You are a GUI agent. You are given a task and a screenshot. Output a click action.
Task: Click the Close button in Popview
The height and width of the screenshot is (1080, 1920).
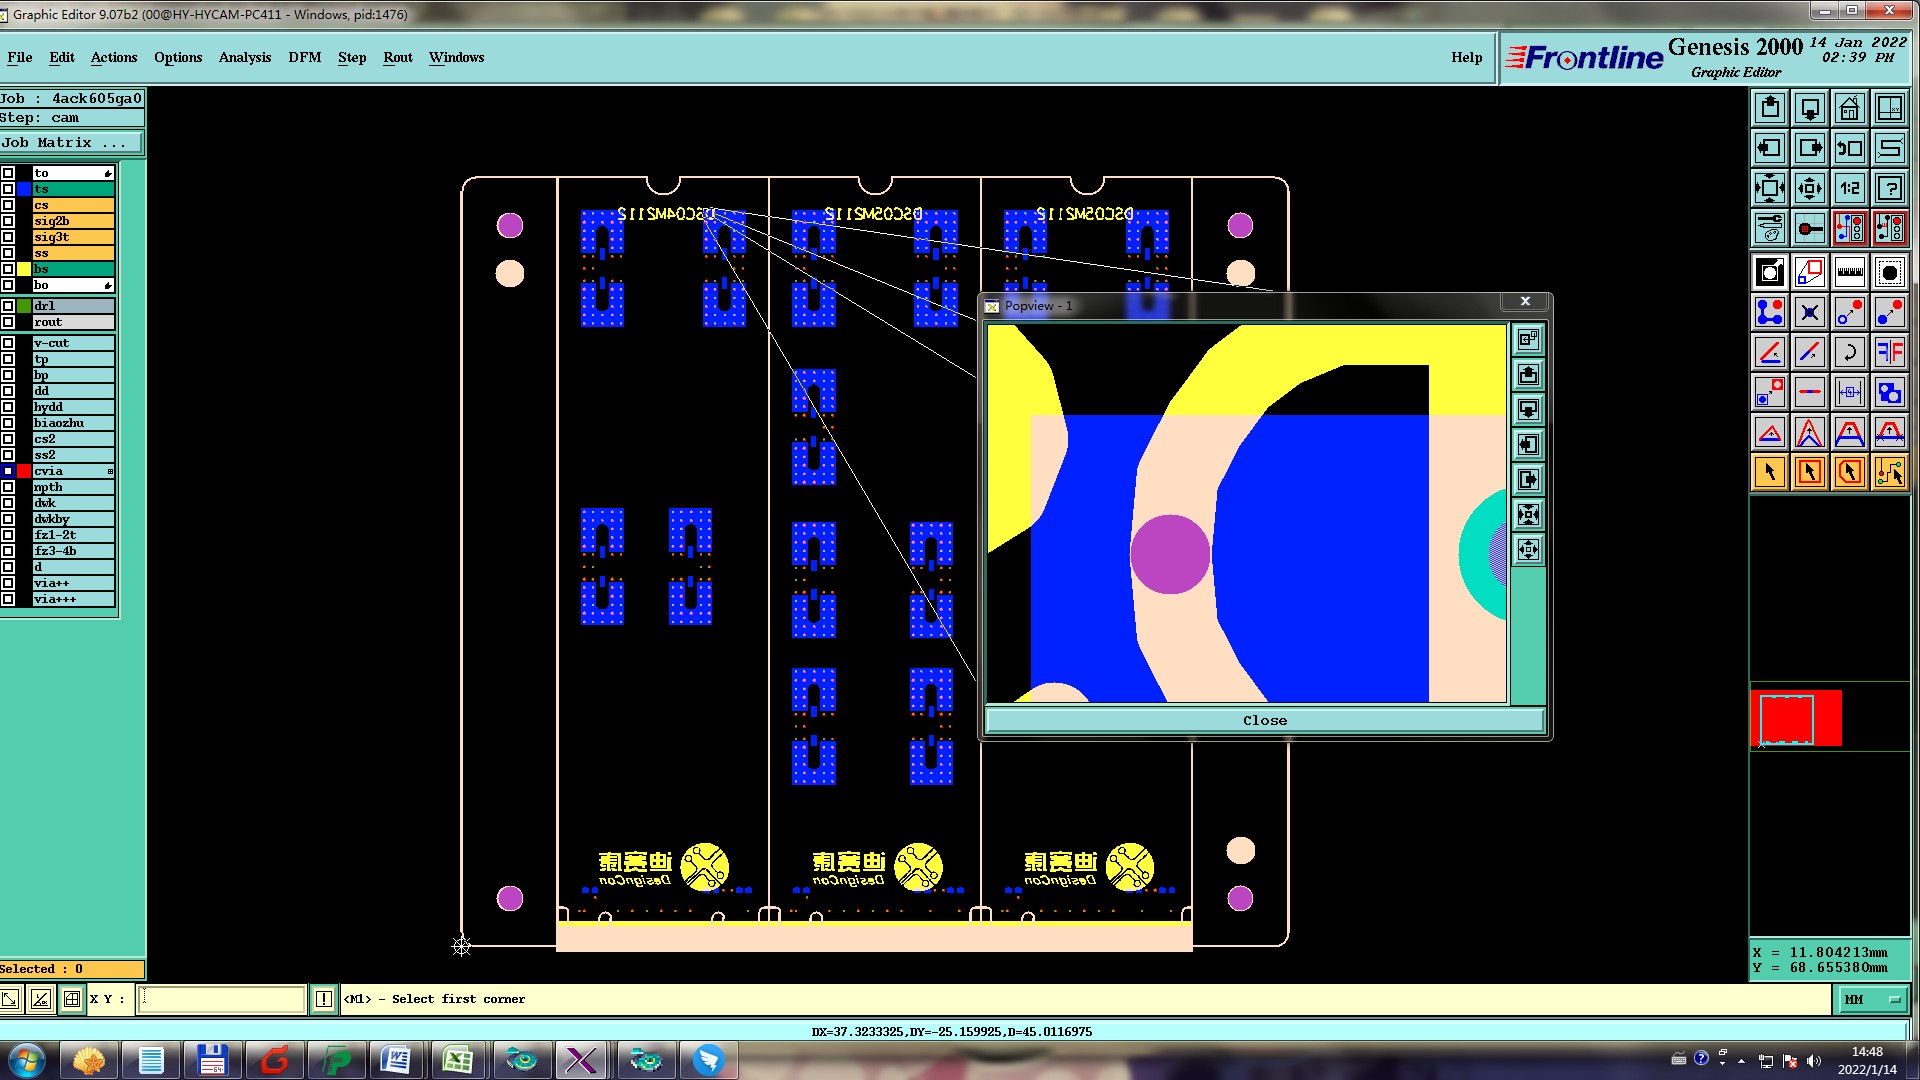[1264, 720]
